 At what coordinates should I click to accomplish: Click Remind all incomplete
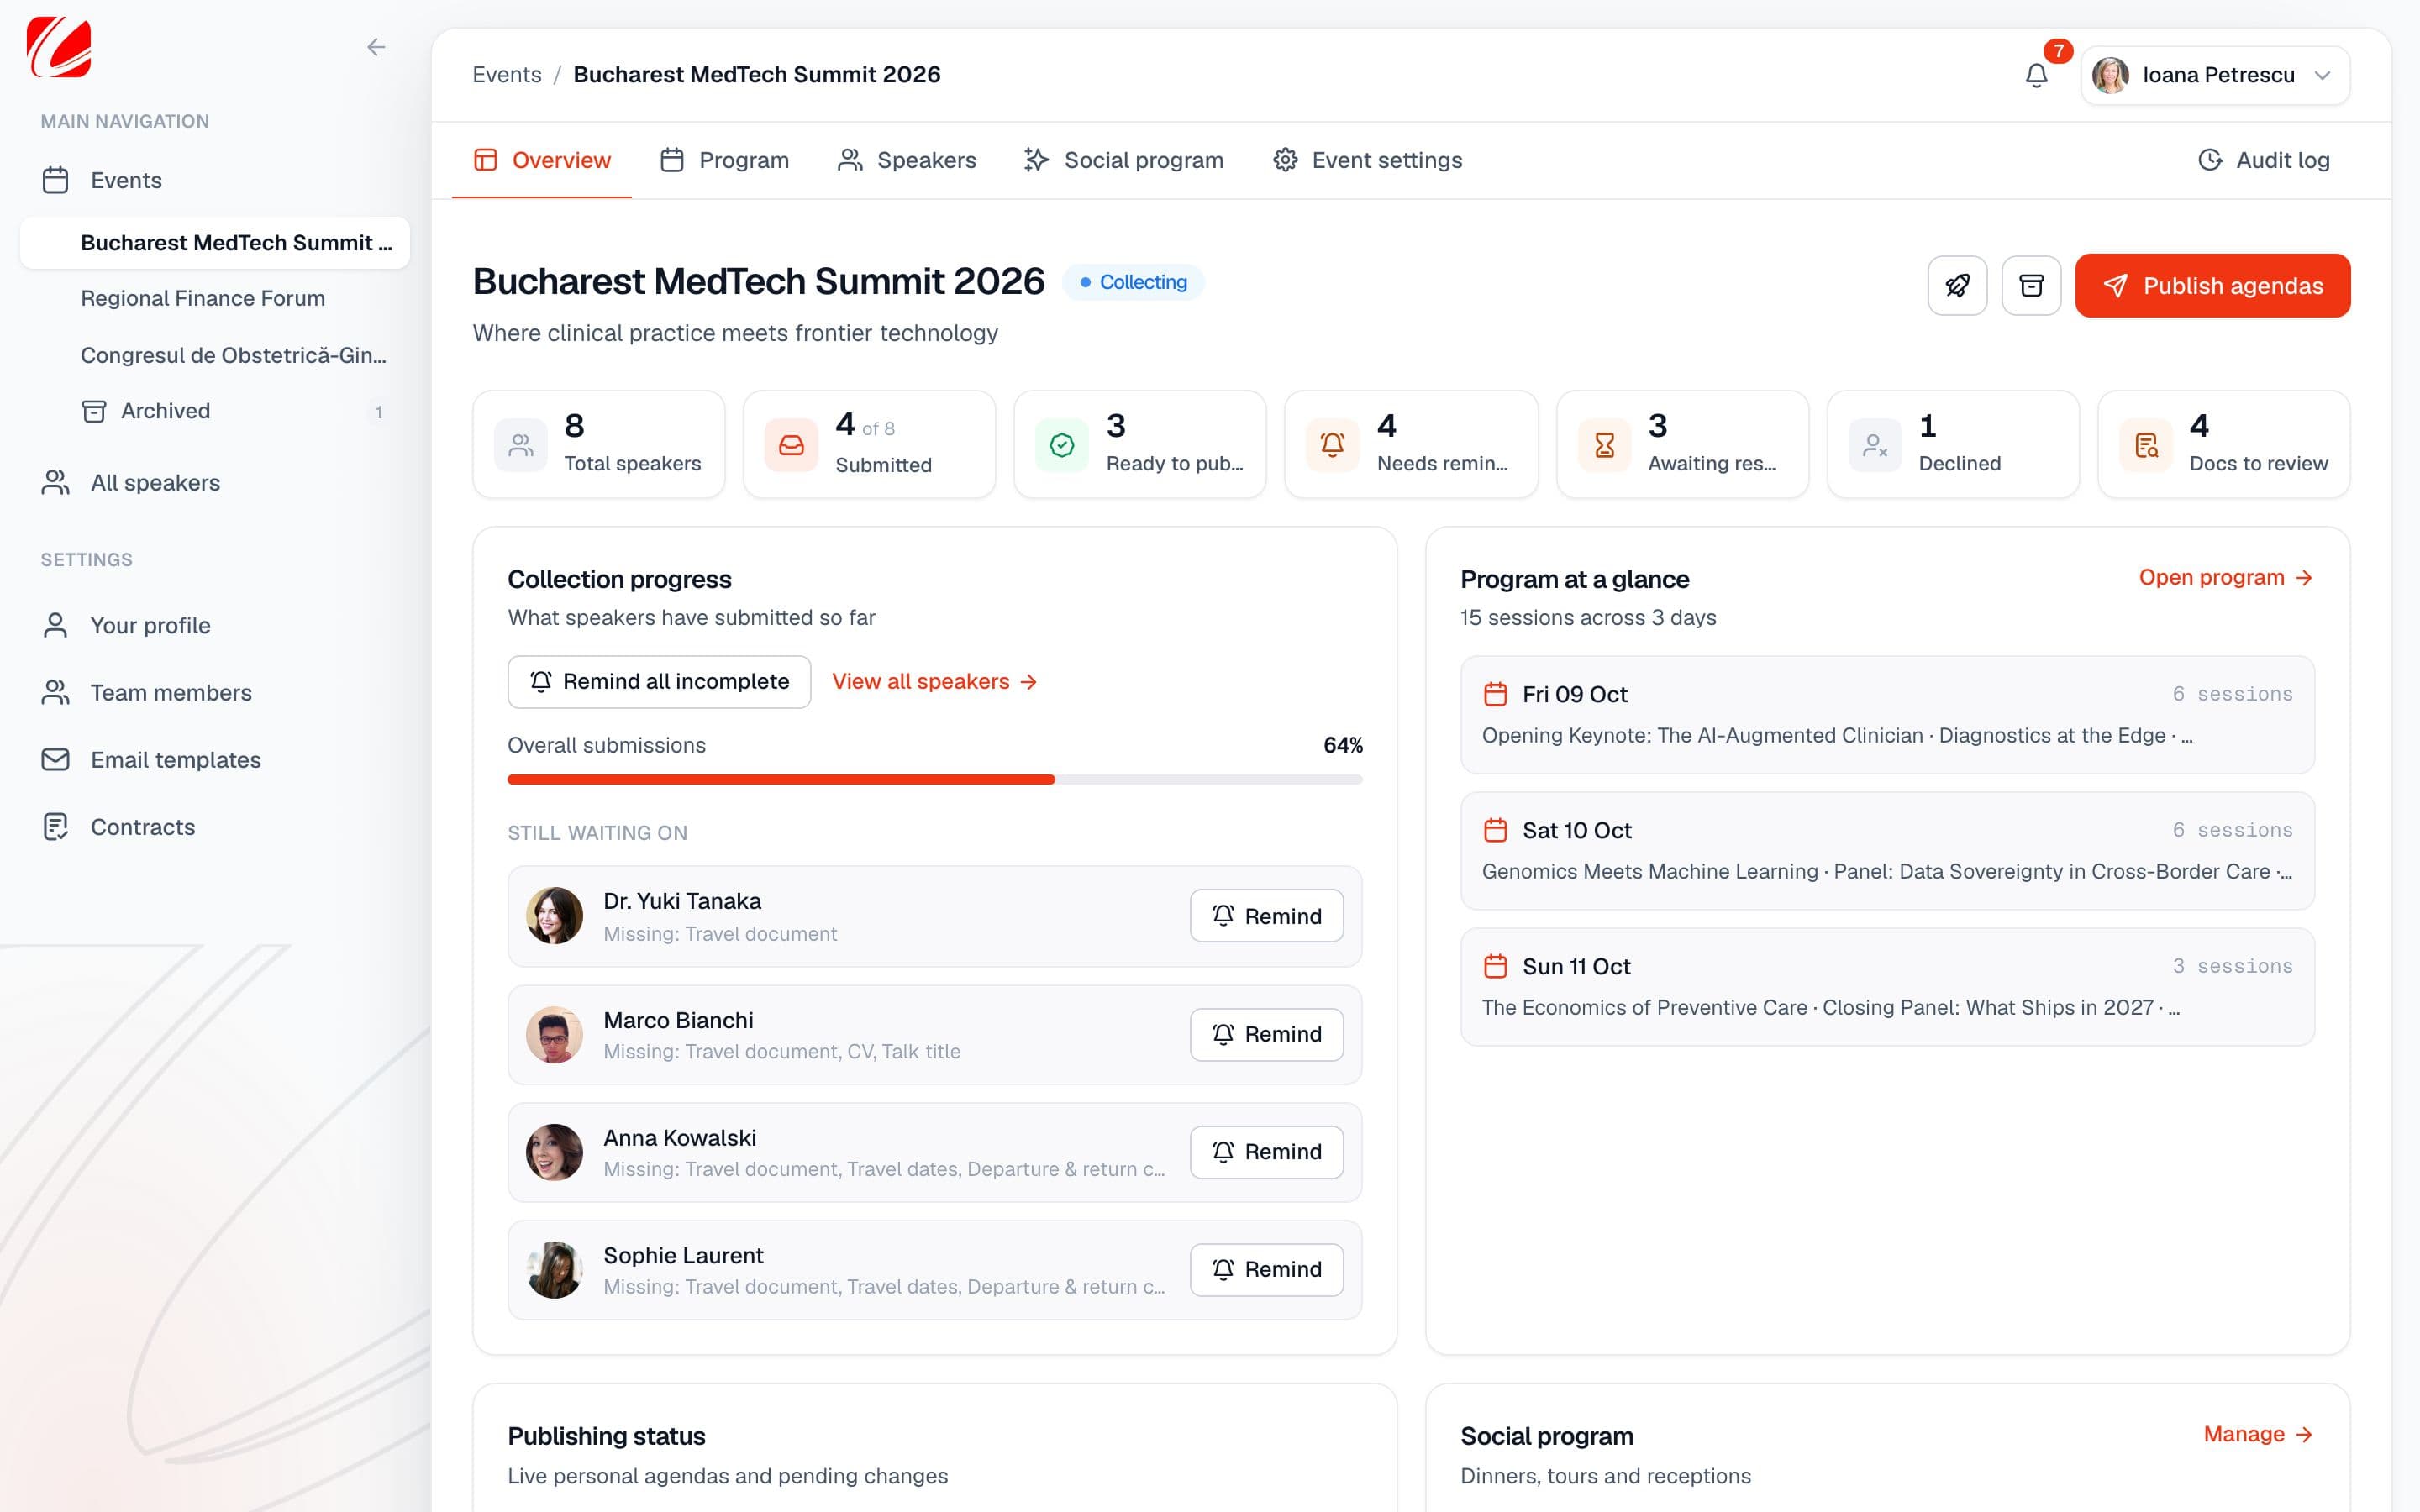[659, 682]
